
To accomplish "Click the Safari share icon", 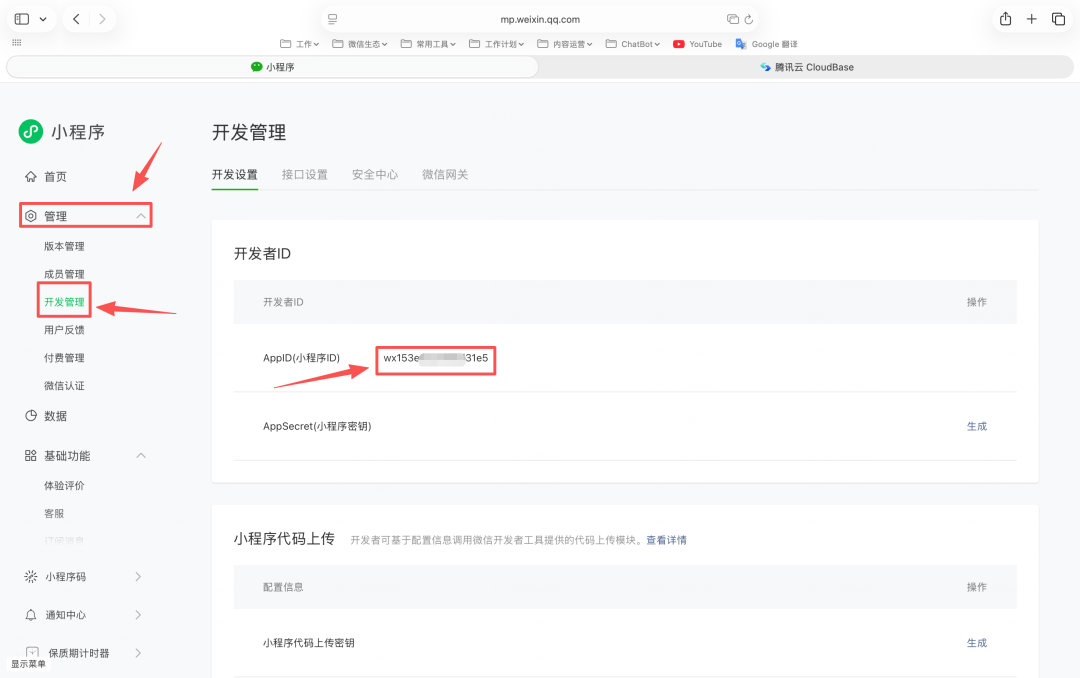I will pos(1003,18).
